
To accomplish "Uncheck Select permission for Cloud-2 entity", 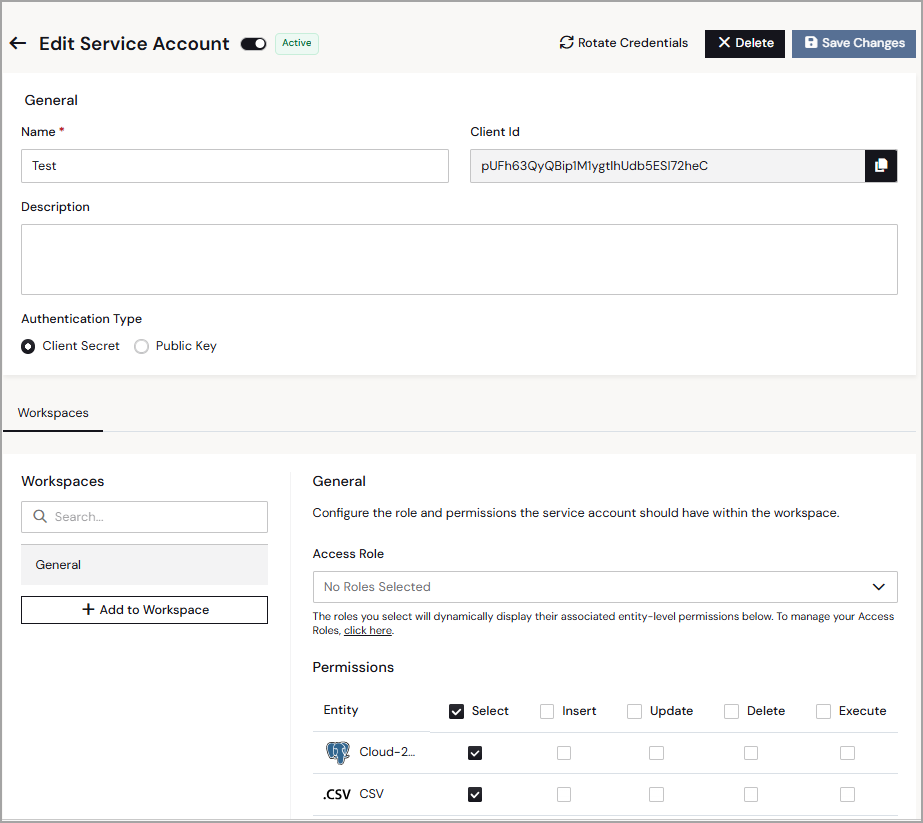I will click(x=475, y=753).
